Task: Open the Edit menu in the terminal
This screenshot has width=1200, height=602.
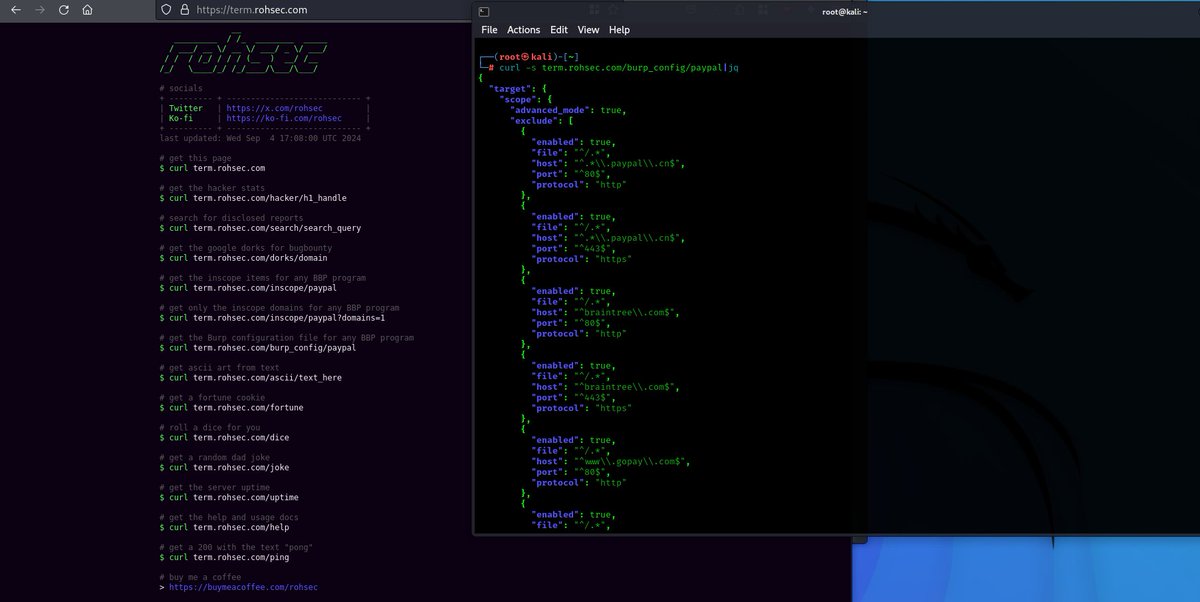Action: [x=559, y=30]
